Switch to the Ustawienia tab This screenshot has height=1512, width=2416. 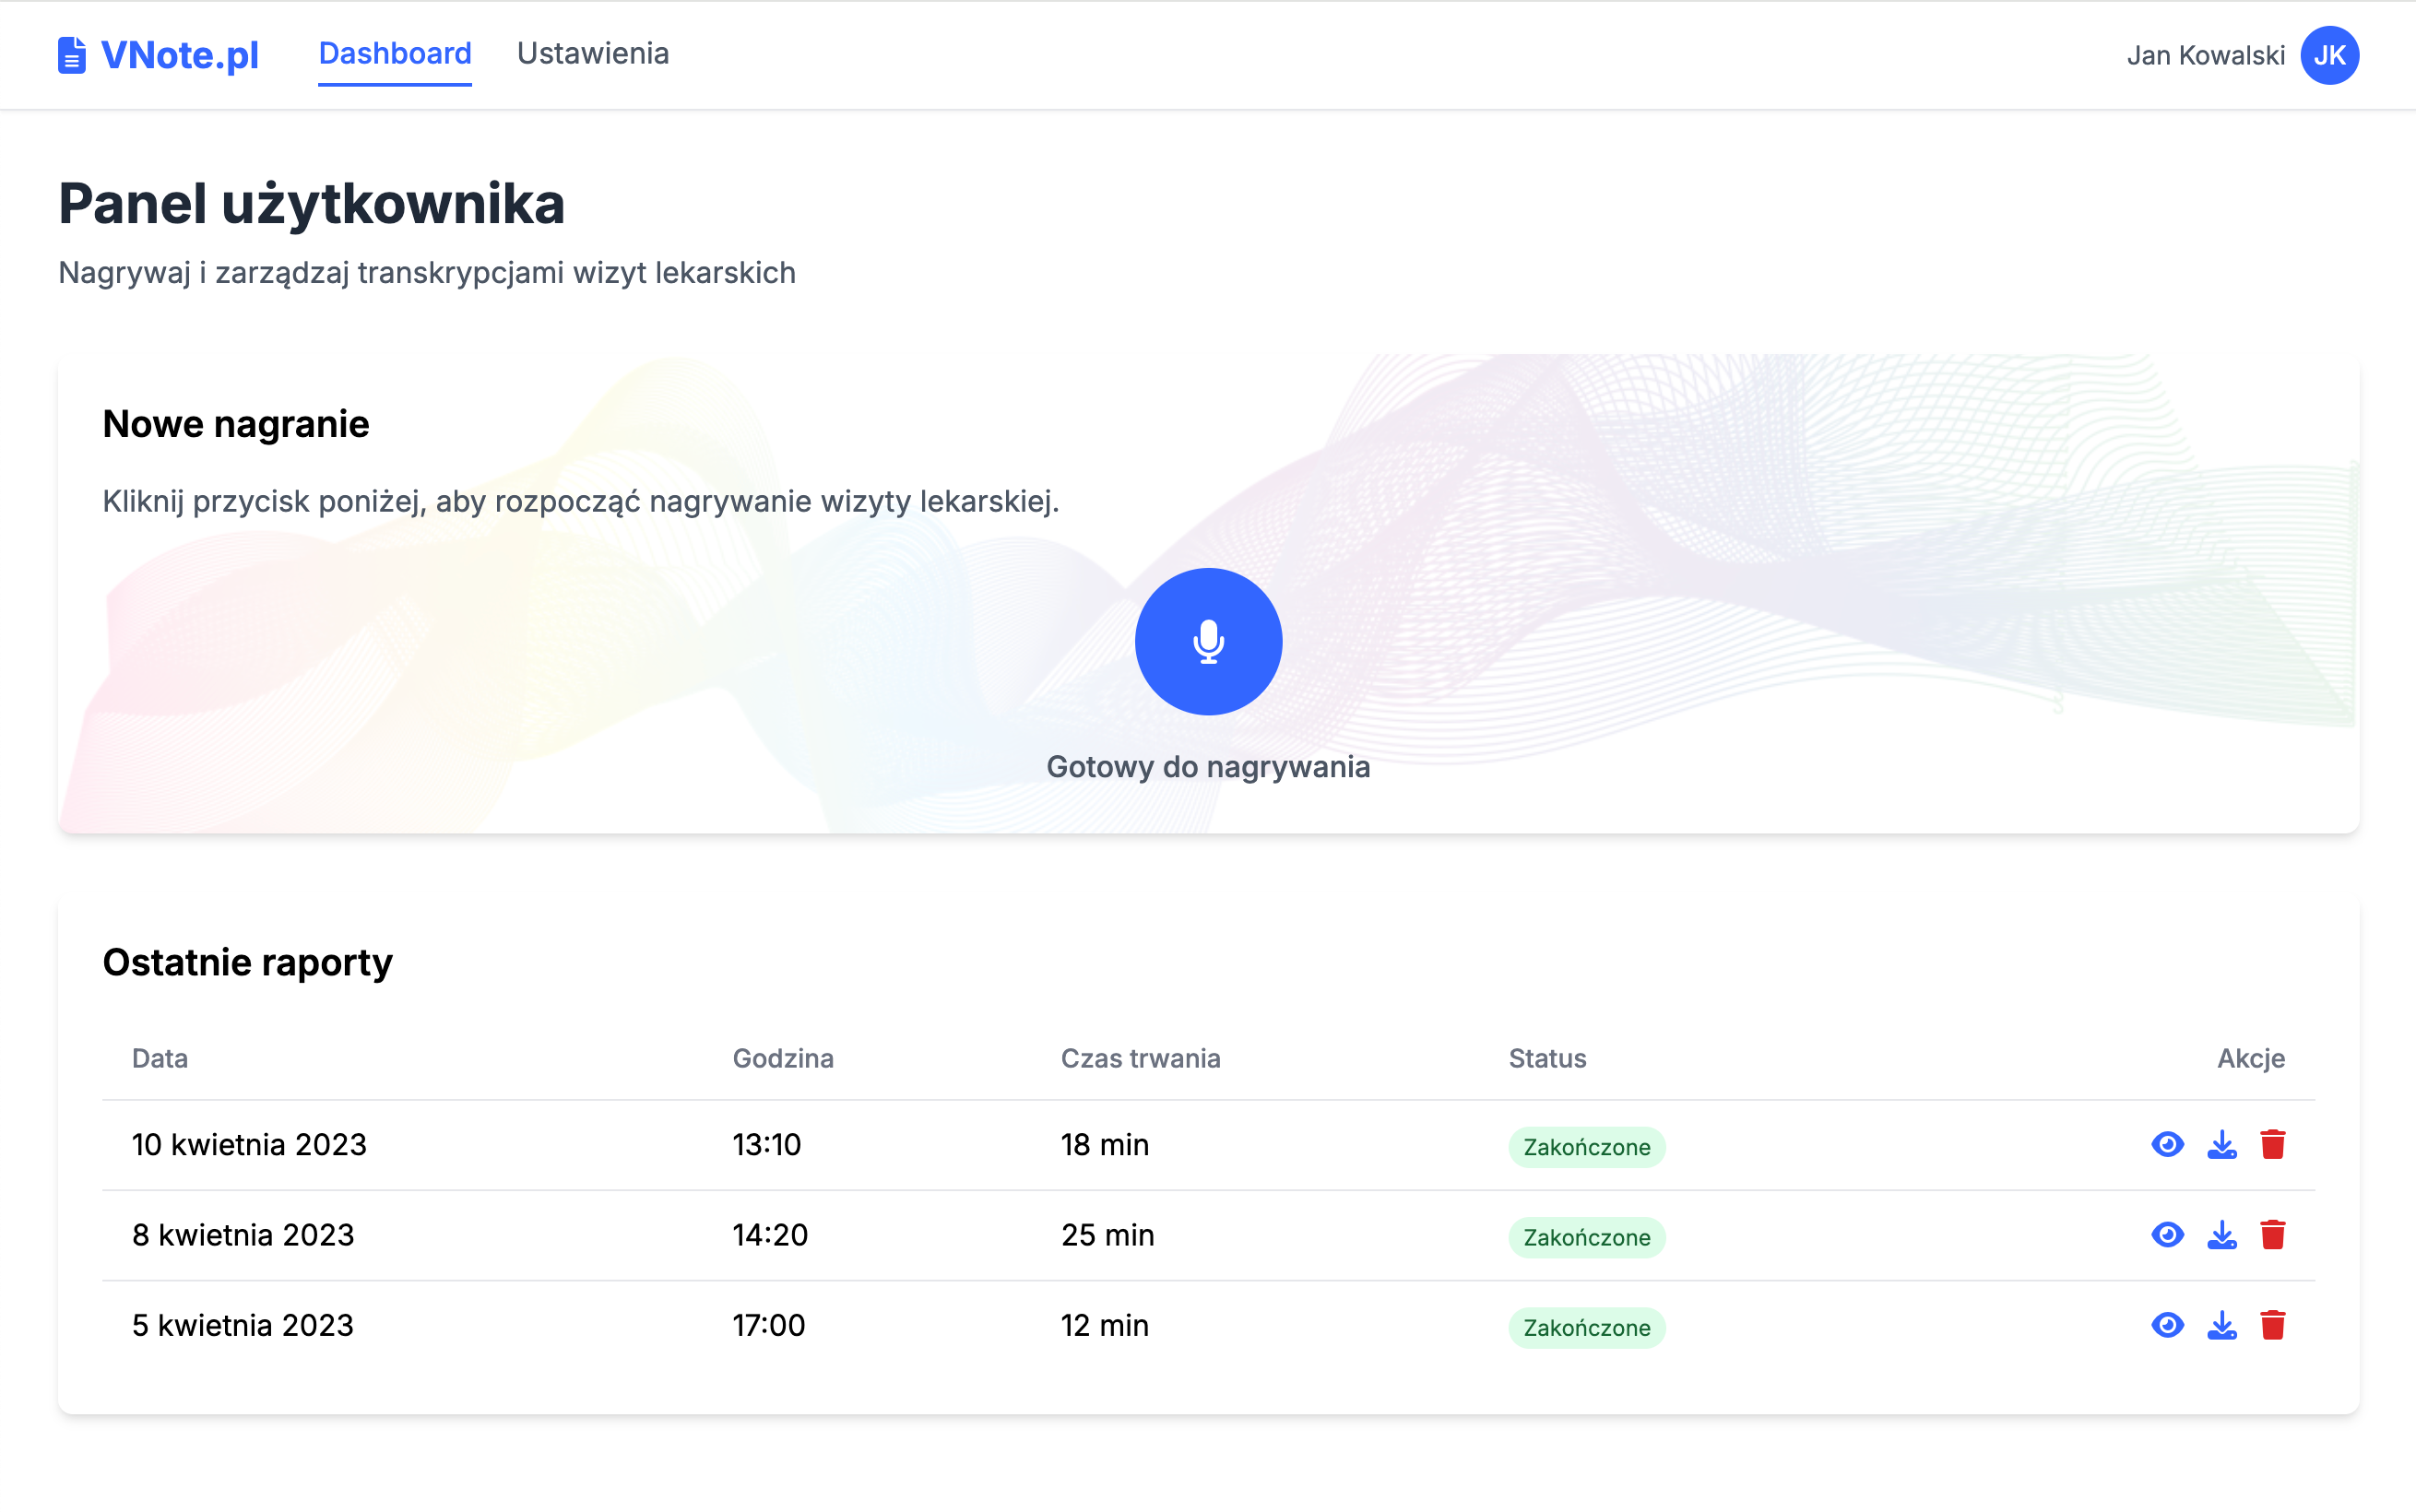[x=592, y=53]
